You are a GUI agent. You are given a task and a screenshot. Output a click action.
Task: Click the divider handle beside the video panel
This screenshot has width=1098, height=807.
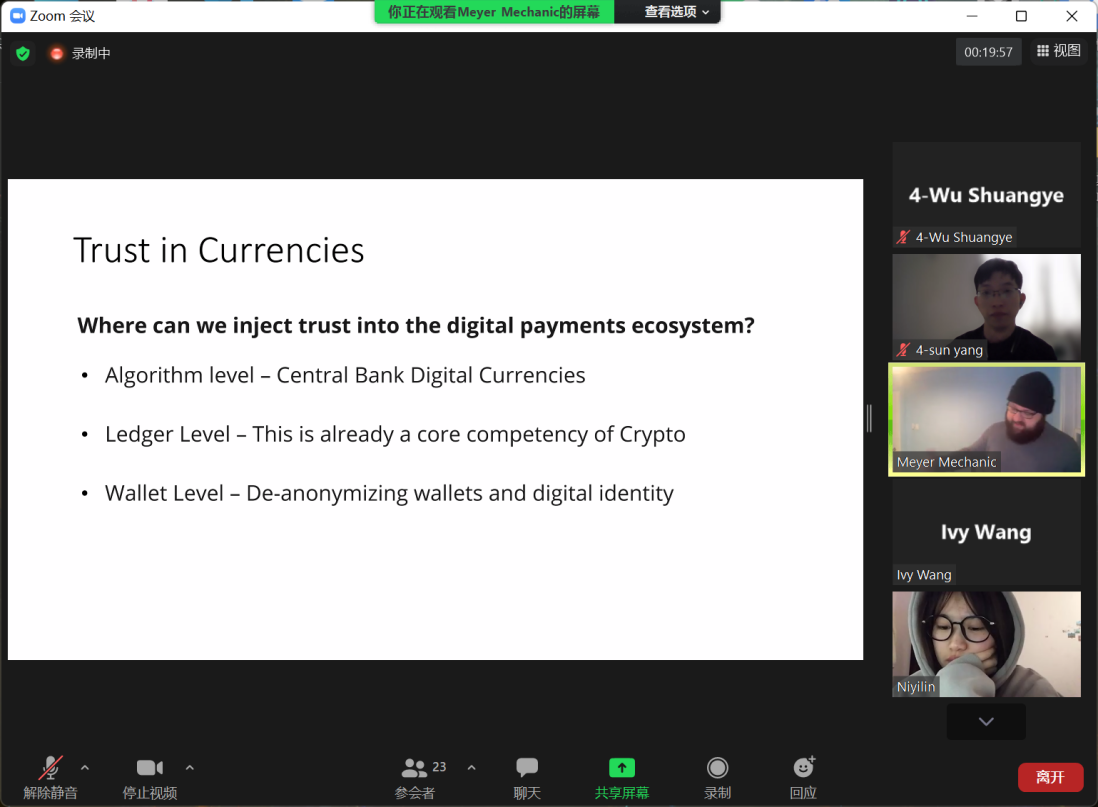pyautogui.click(x=869, y=419)
